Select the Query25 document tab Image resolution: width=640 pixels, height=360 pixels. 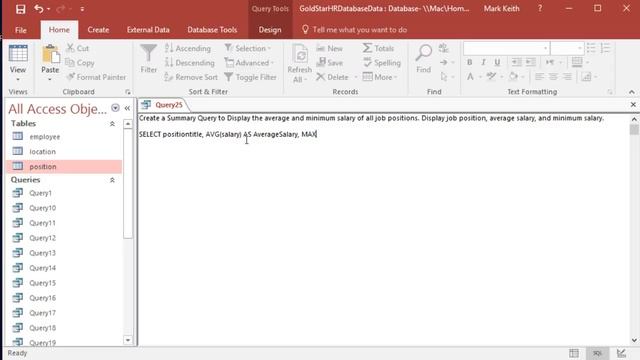pyautogui.click(x=163, y=105)
